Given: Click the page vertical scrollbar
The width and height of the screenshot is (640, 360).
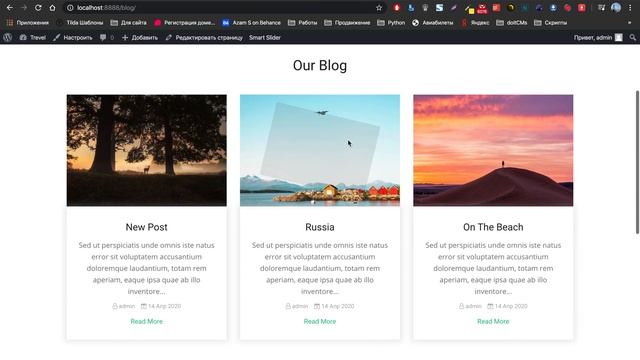Looking at the screenshot, I should [x=637, y=162].
